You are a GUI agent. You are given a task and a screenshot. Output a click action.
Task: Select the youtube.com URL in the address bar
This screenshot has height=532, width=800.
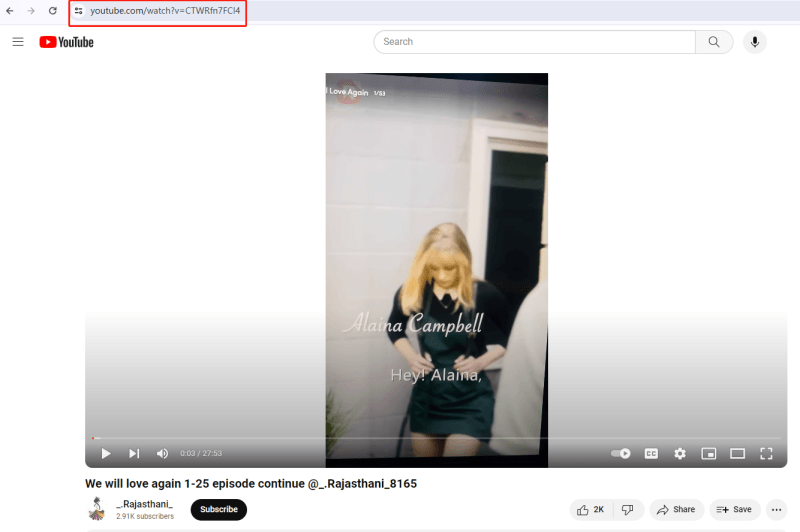coord(165,11)
